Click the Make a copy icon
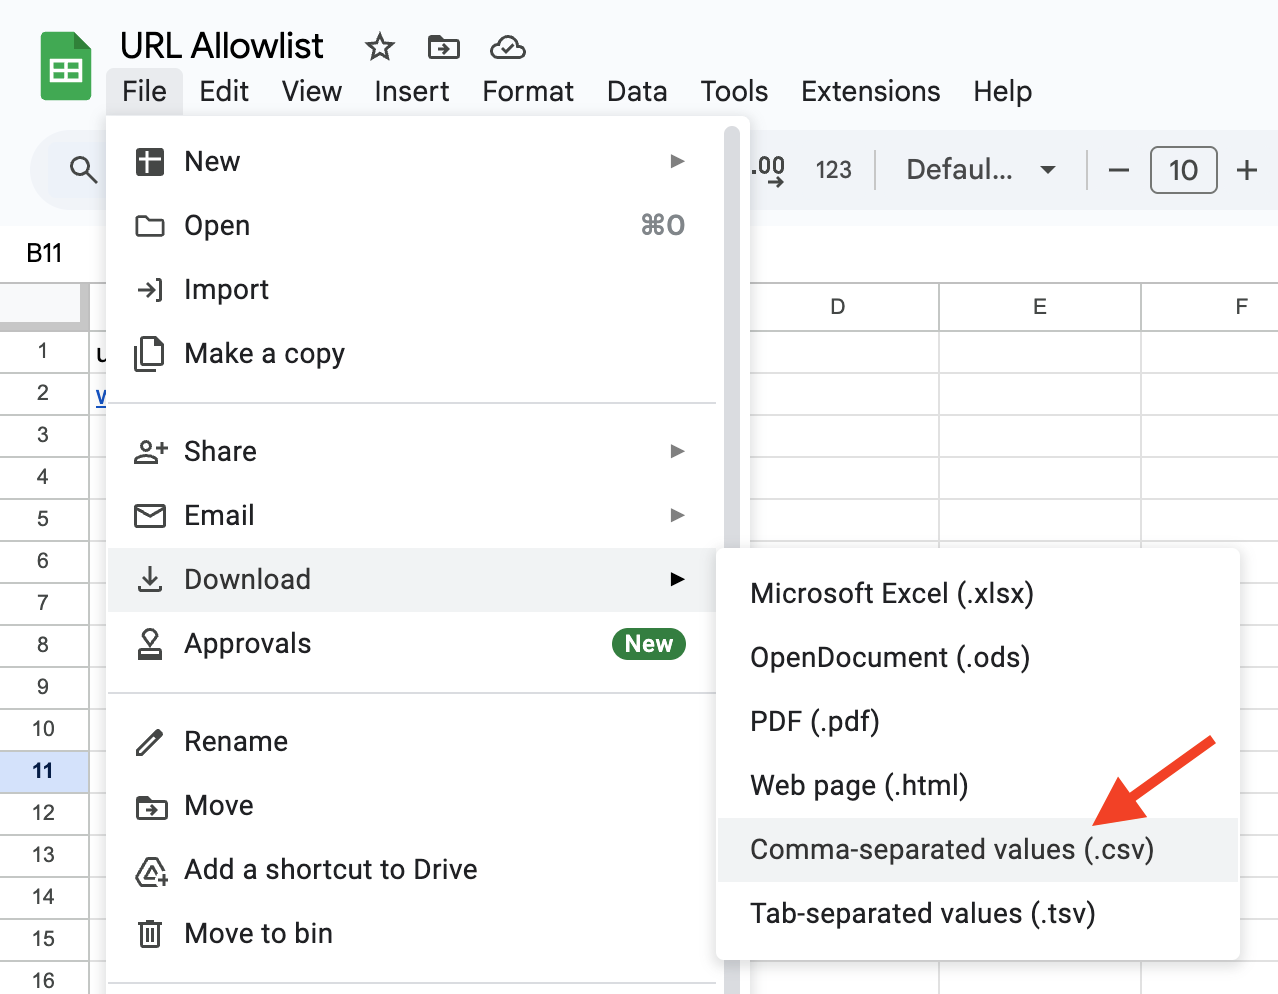Screen dimensions: 1278x994 [150, 354]
